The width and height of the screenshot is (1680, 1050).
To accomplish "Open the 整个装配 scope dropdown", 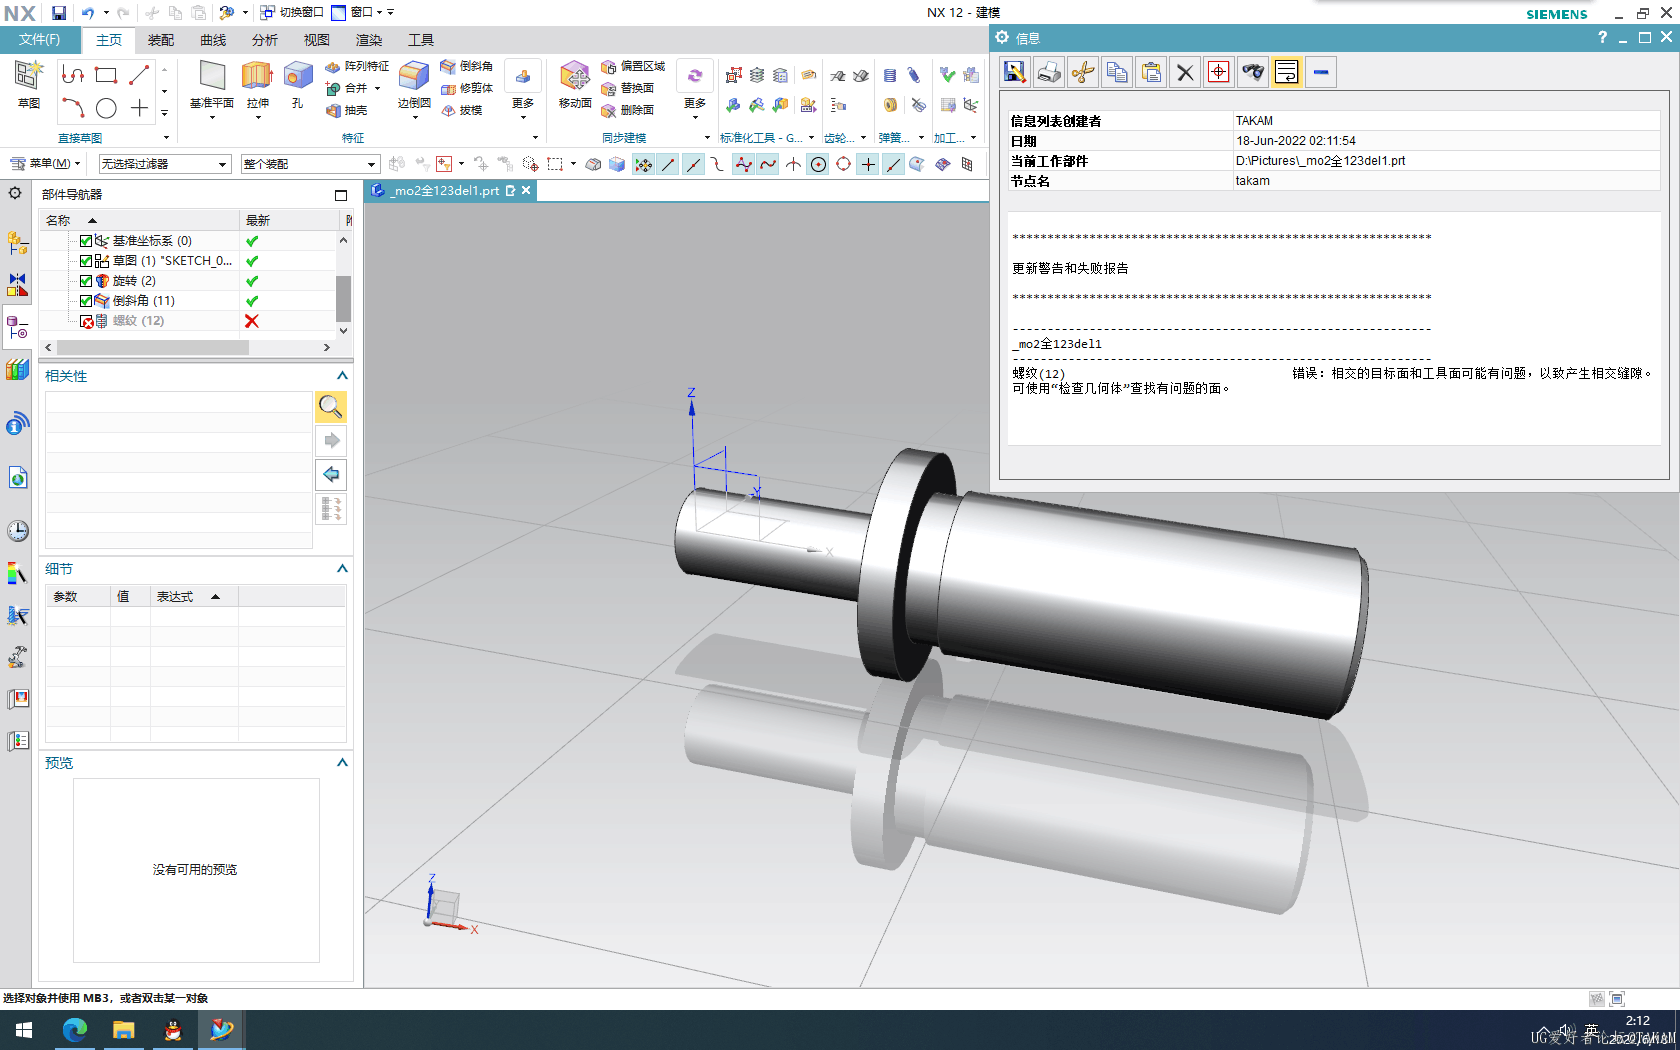I will (310, 164).
